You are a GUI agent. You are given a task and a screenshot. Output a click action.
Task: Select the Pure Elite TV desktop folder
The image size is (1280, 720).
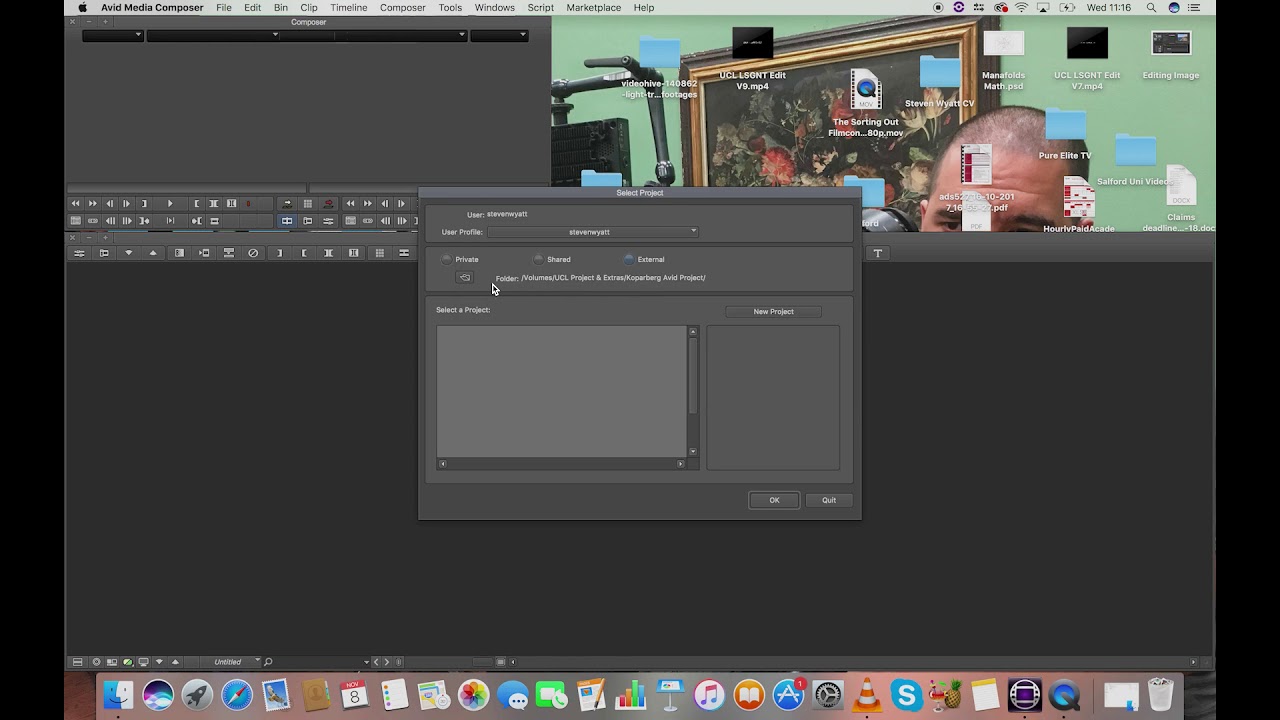(1065, 134)
